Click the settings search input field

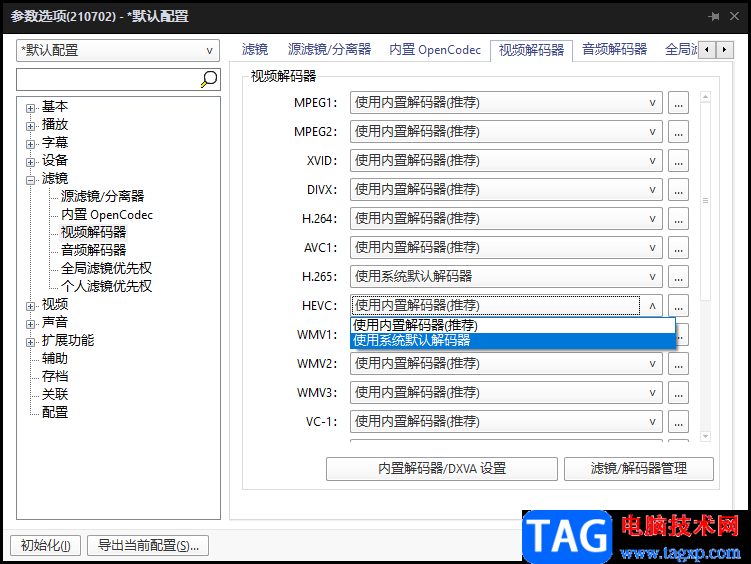(108, 79)
